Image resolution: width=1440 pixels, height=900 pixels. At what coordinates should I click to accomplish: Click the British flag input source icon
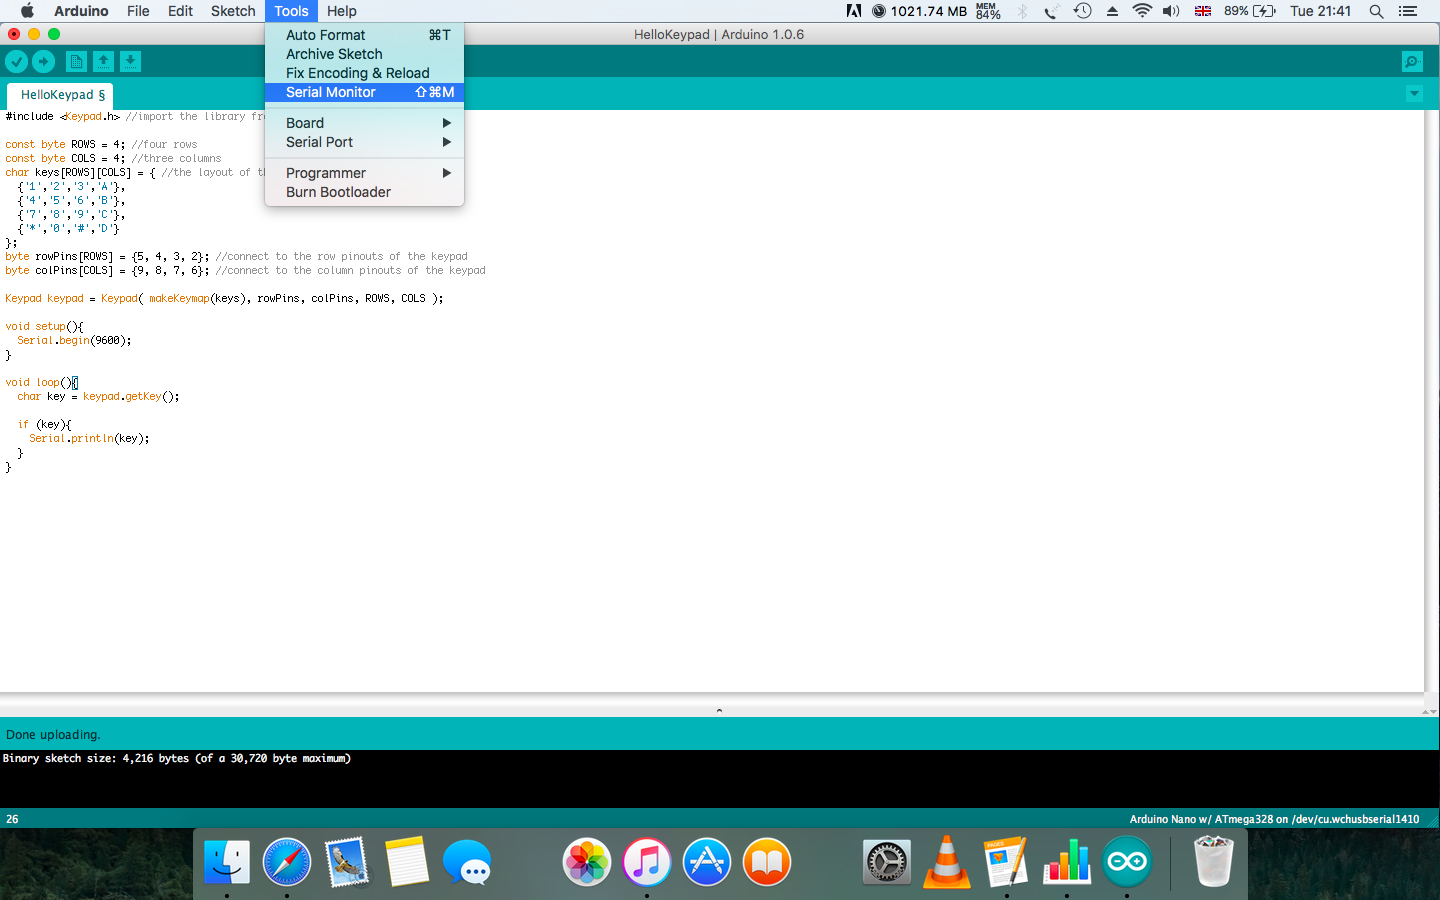coord(1203,11)
